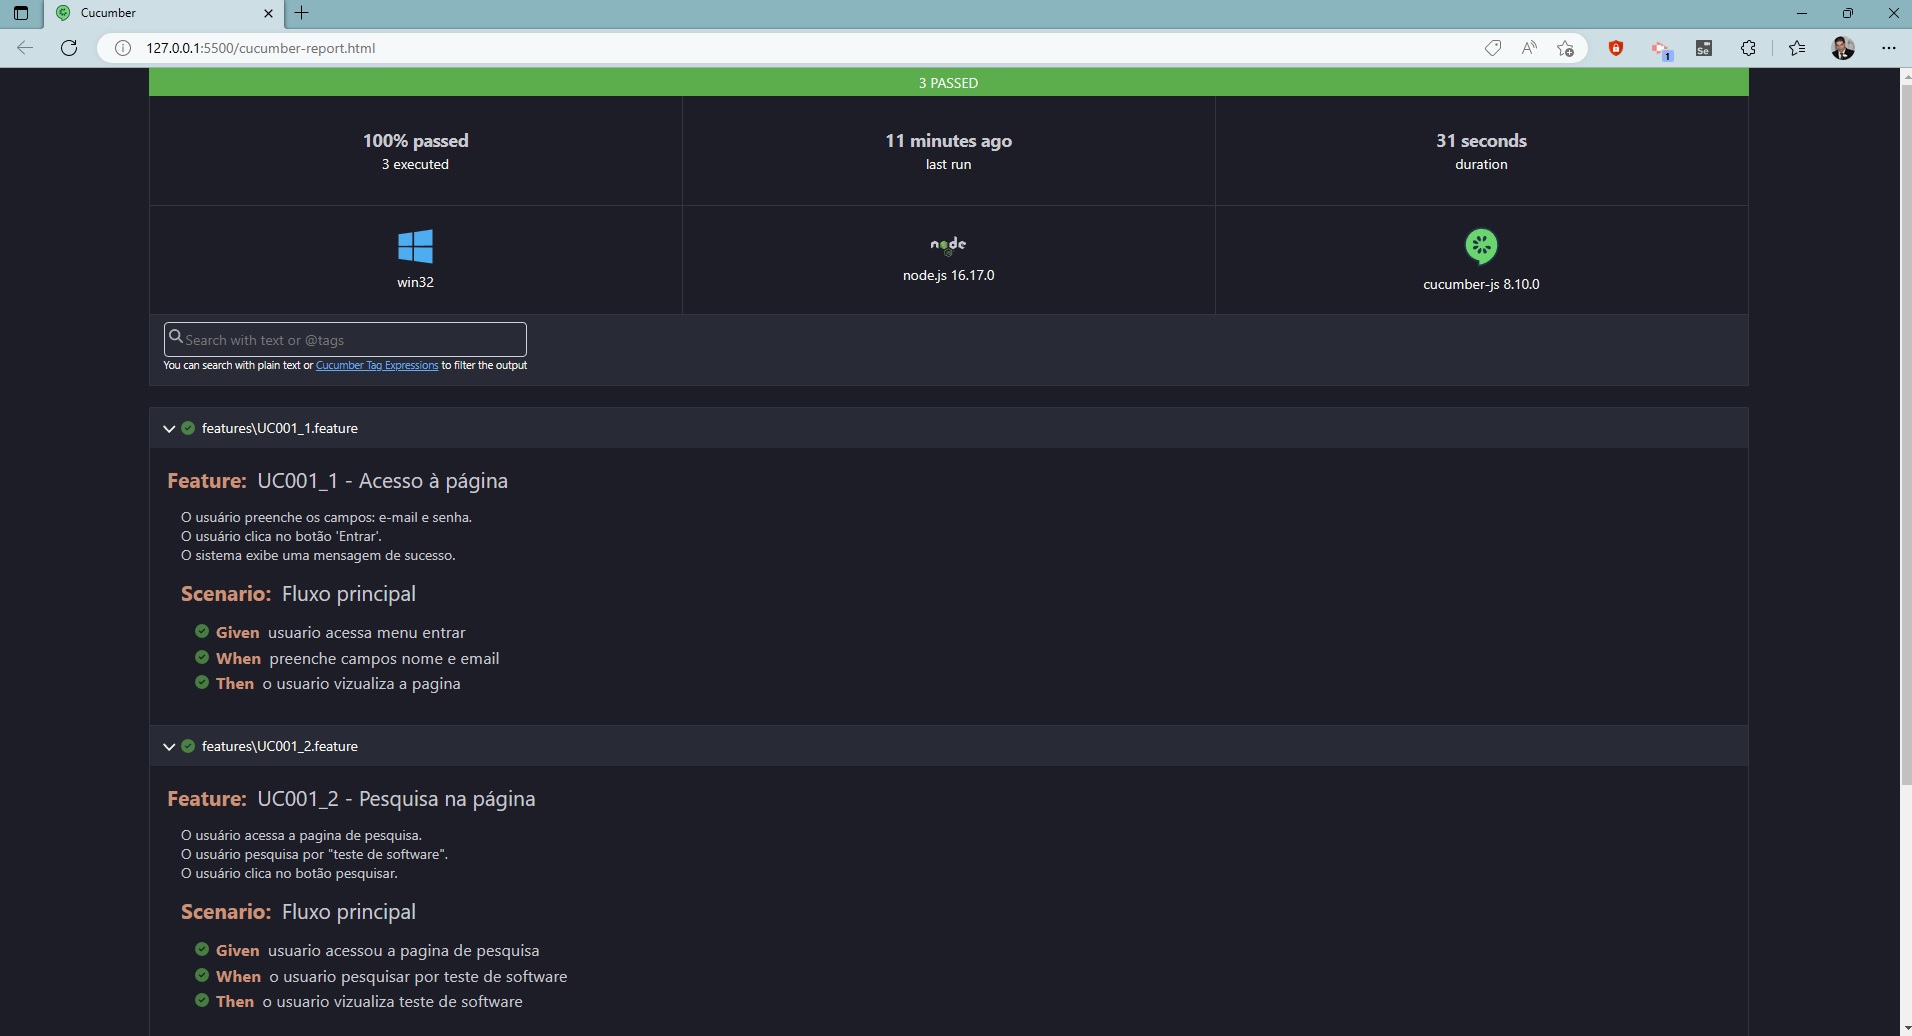
Task: Open the extension icon with badge 1
Action: [x=1661, y=49]
